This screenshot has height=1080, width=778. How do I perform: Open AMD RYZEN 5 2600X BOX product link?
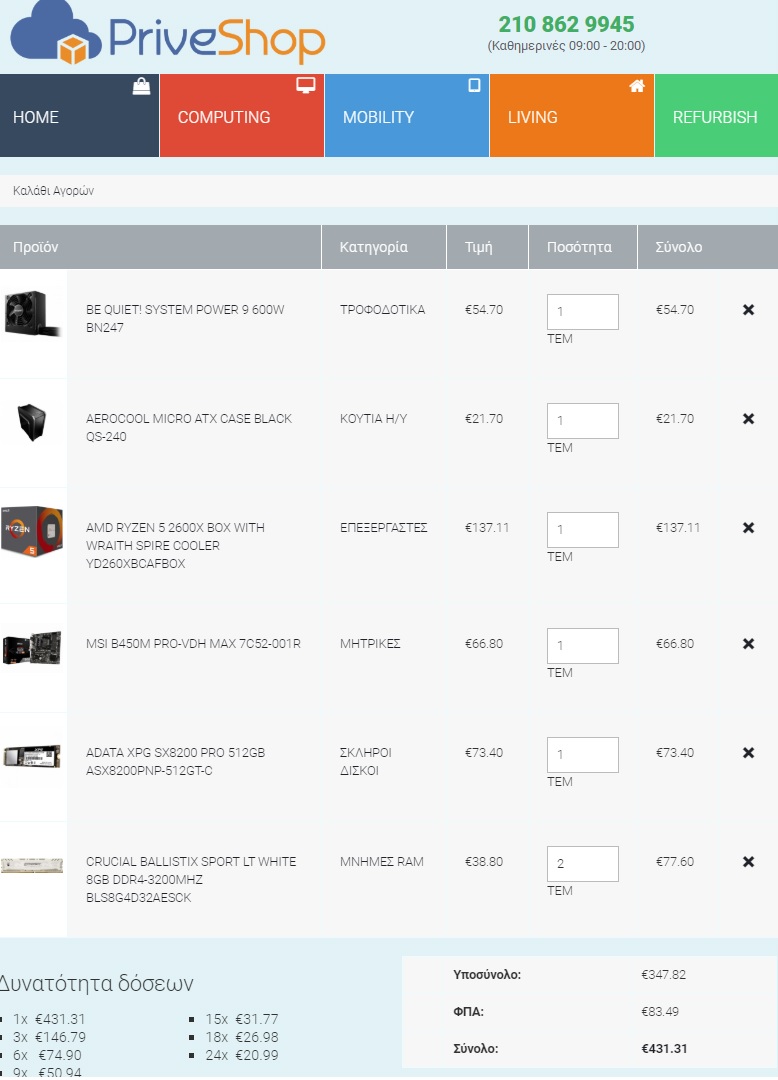(x=175, y=546)
